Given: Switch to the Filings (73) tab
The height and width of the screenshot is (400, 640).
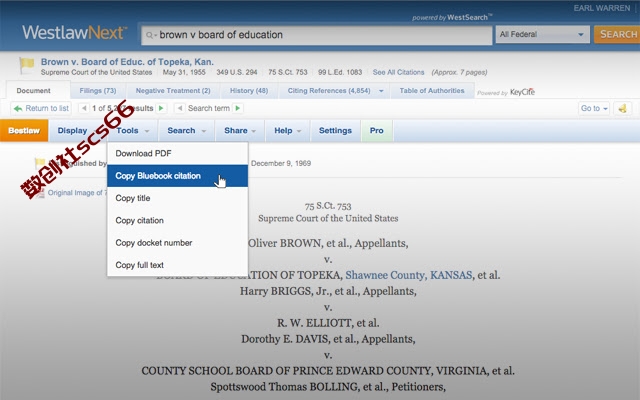Looking at the screenshot, I should 98,91.
